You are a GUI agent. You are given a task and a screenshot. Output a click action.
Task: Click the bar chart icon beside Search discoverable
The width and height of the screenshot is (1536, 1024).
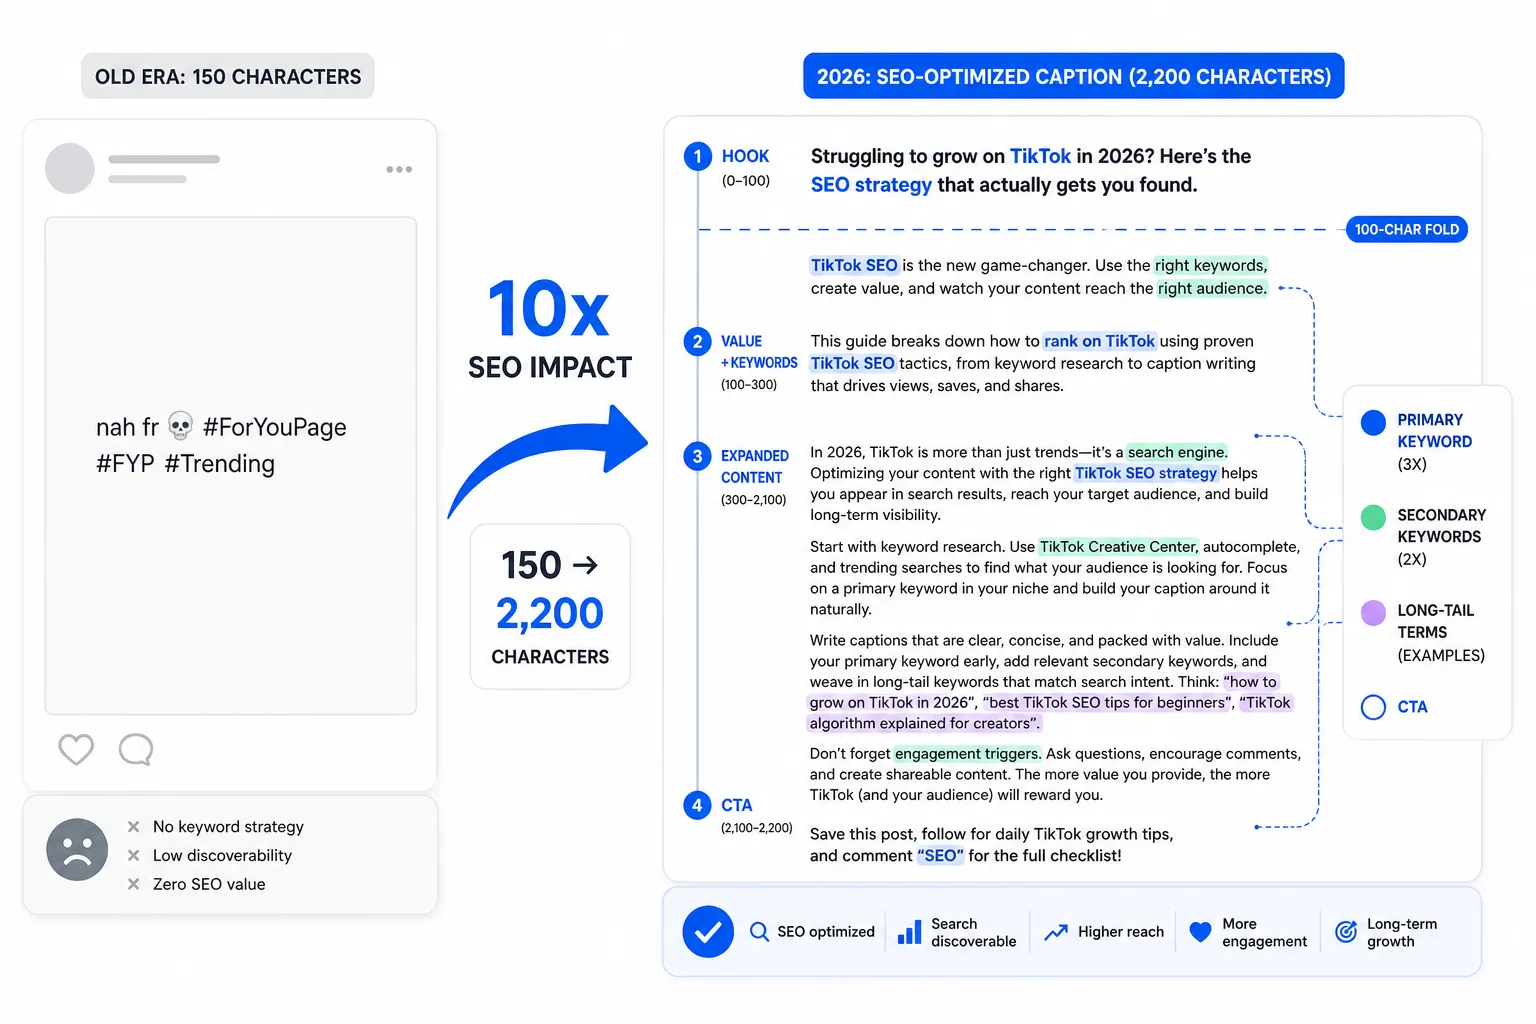tap(909, 932)
